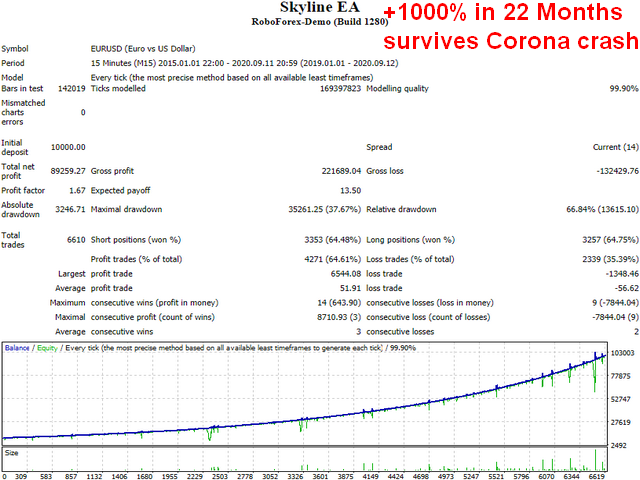
Task: Click total trades value '6610'
Action: [x=76, y=240]
